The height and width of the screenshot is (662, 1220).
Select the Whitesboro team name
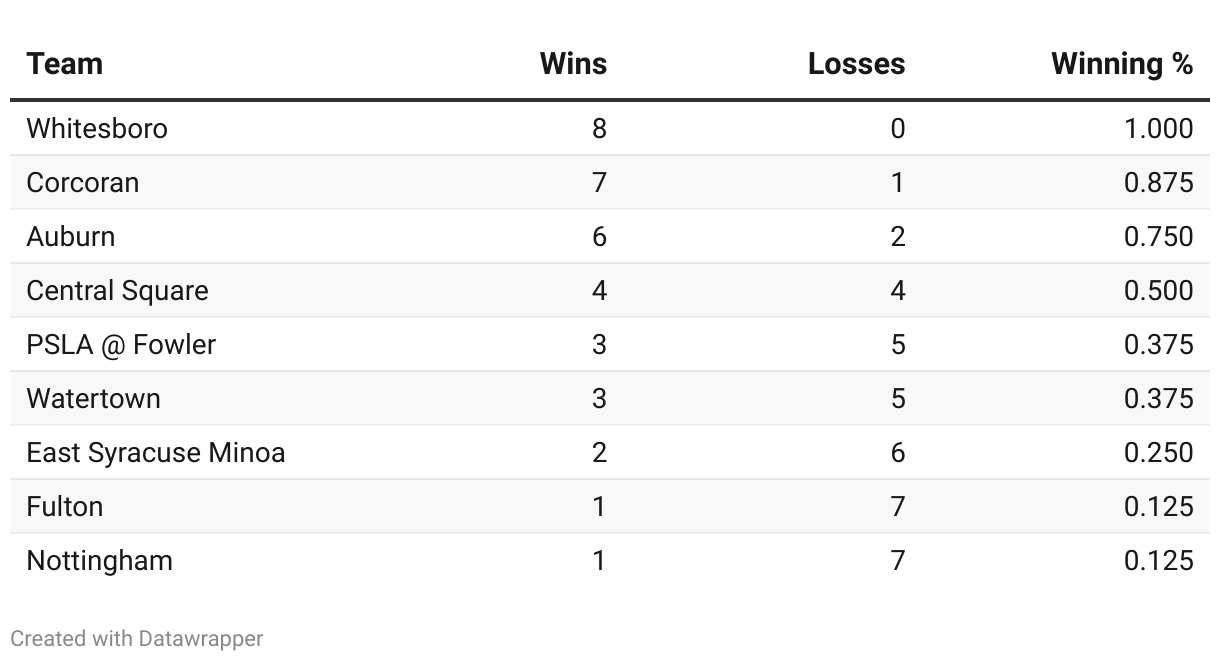97,129
